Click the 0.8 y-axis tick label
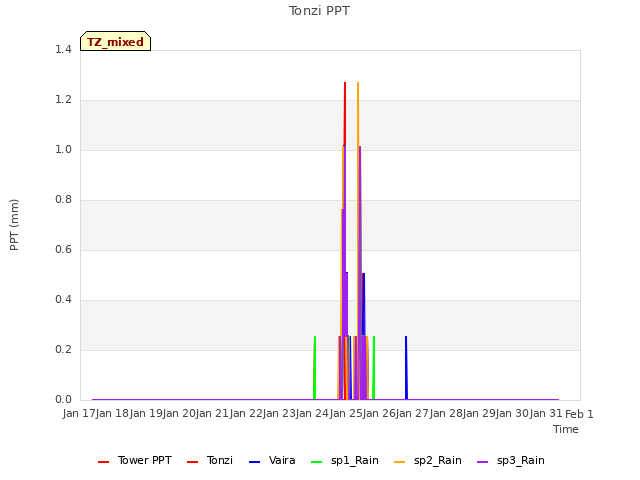This screenshot has width=640, height=480. click(63, 200)
